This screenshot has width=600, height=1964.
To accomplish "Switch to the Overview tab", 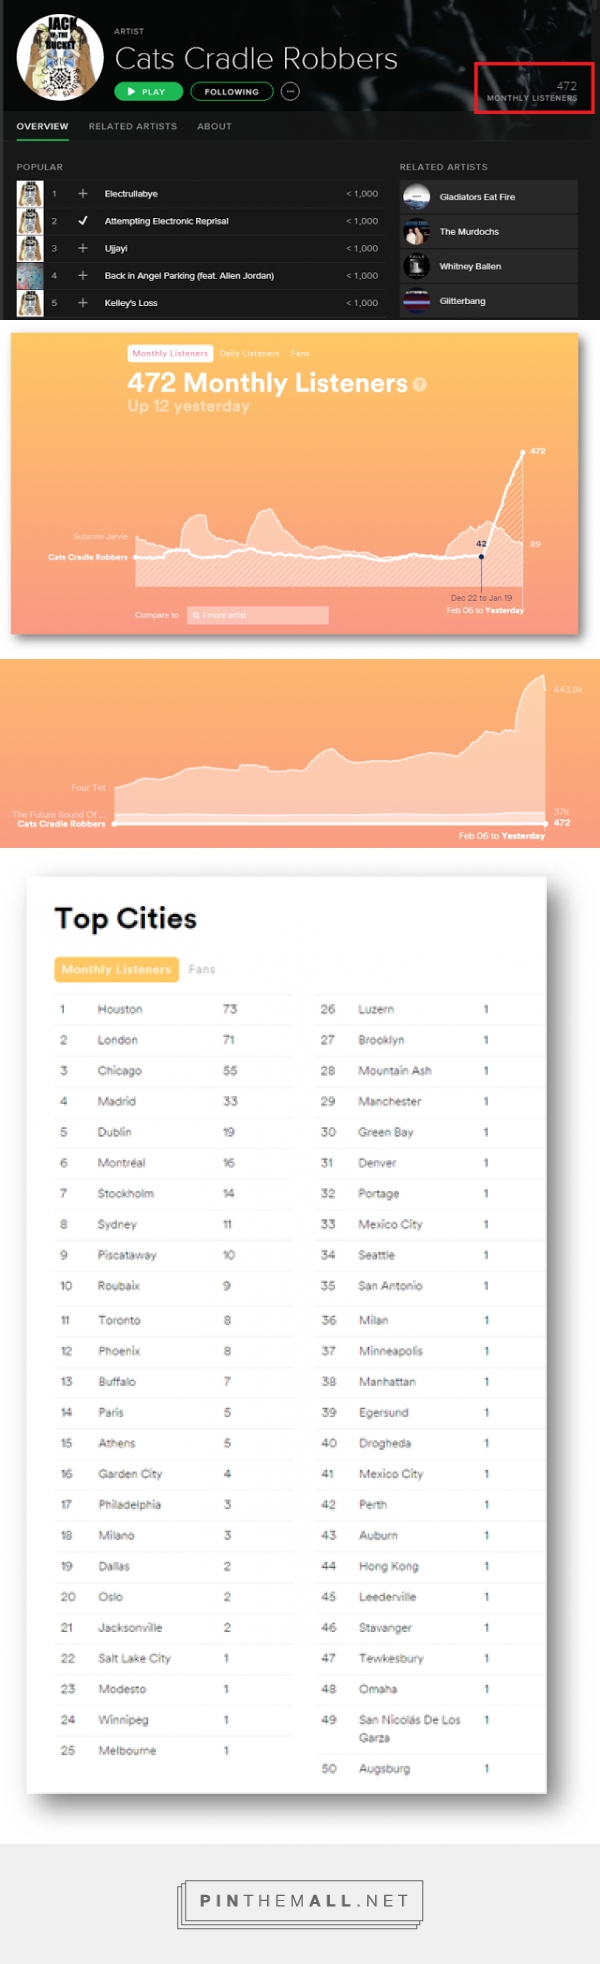I will (x=42, y=127).
